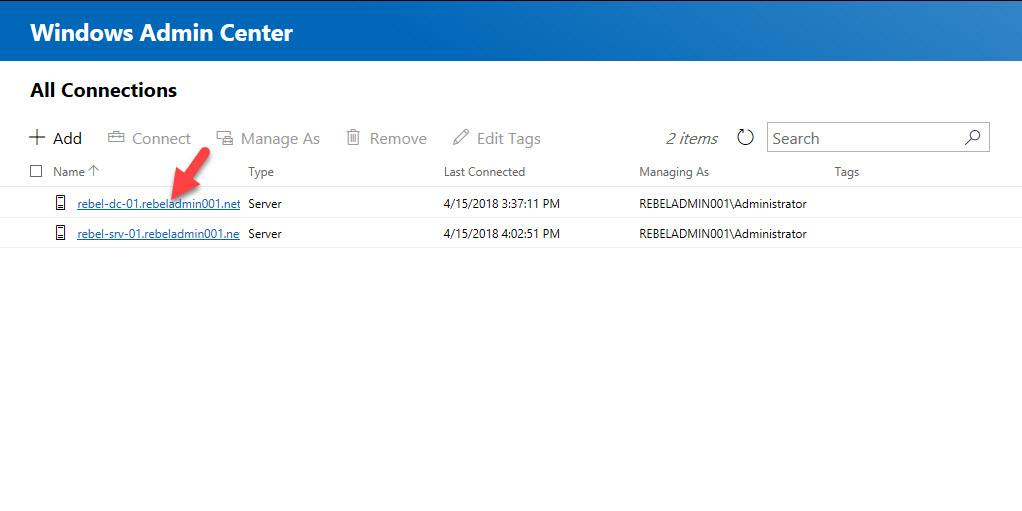Click the Windows Admin Center title
This screenshot has height=511, width=1022.
162,32
